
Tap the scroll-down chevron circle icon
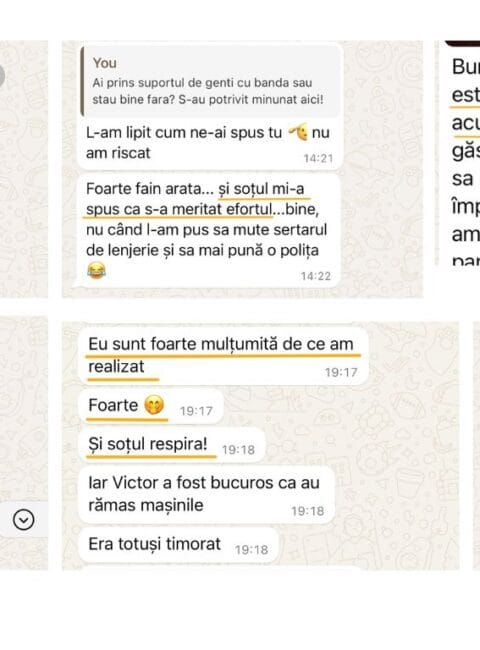click(24, 520)
